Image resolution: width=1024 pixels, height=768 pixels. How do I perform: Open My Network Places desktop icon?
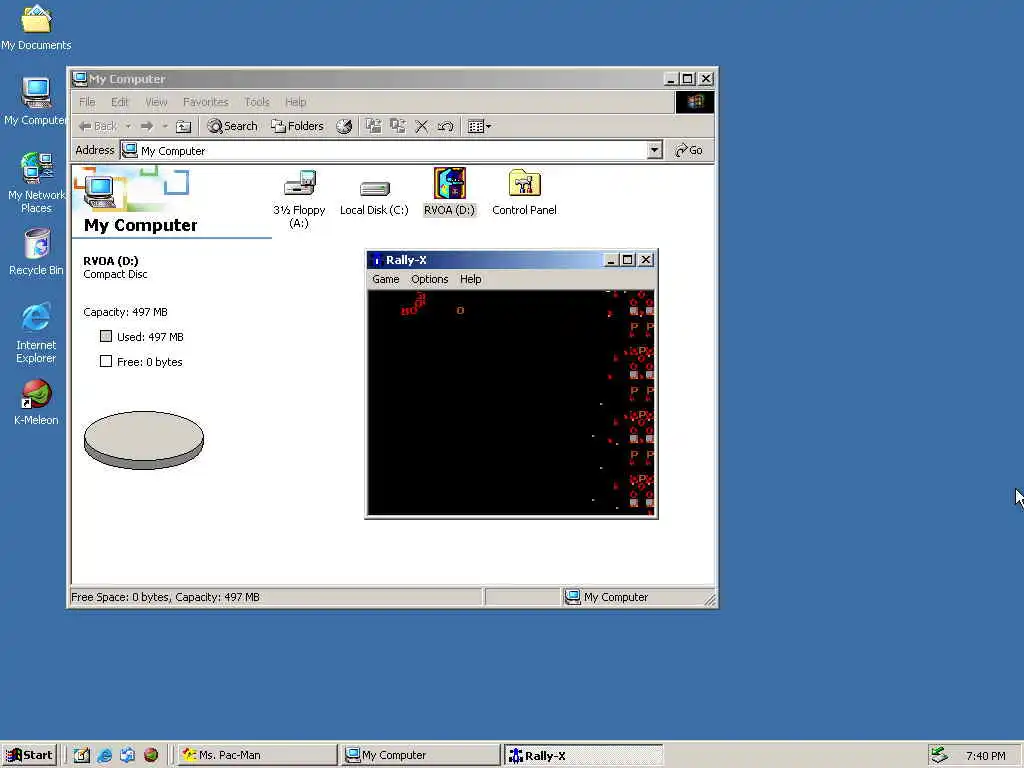36,183
